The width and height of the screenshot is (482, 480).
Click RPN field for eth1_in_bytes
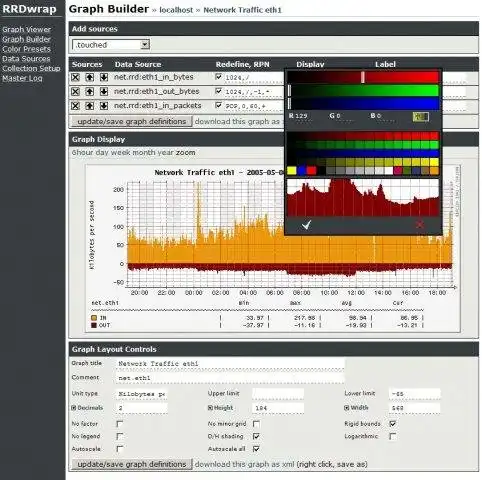[253, 78]
